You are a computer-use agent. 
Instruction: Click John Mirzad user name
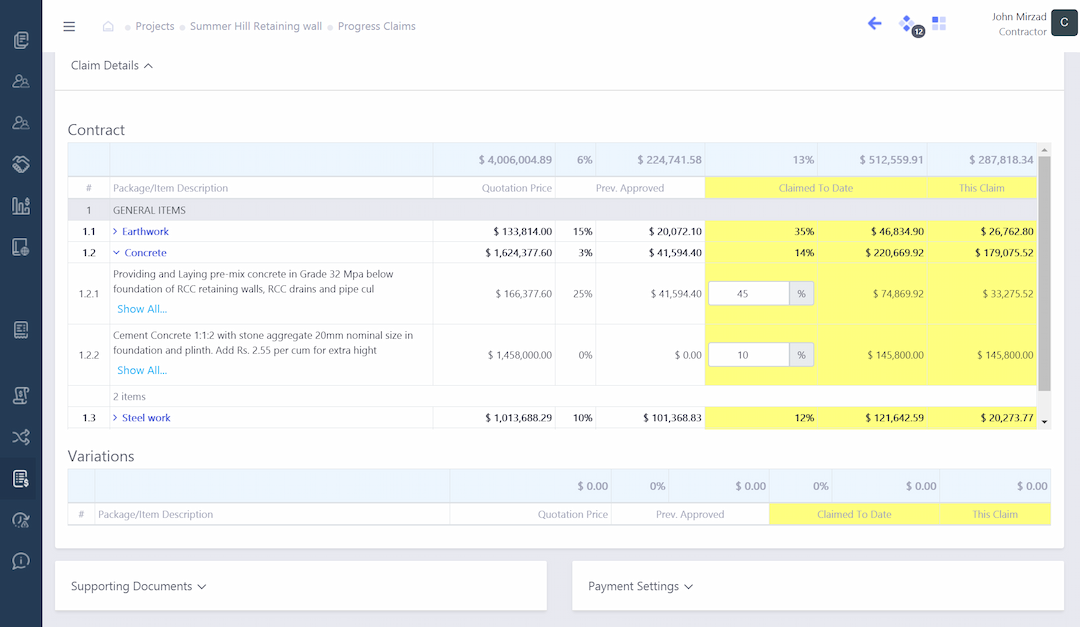click(x=1019, y=17)
